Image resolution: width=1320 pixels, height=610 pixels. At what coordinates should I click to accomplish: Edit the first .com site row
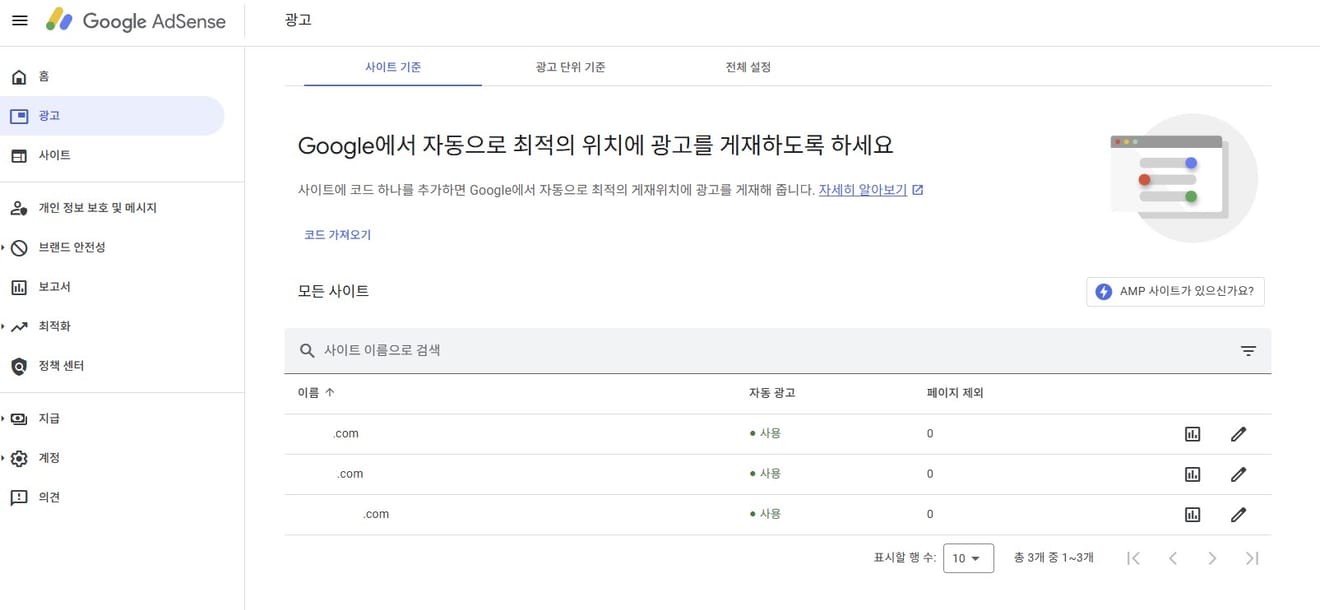point(1238,434)
